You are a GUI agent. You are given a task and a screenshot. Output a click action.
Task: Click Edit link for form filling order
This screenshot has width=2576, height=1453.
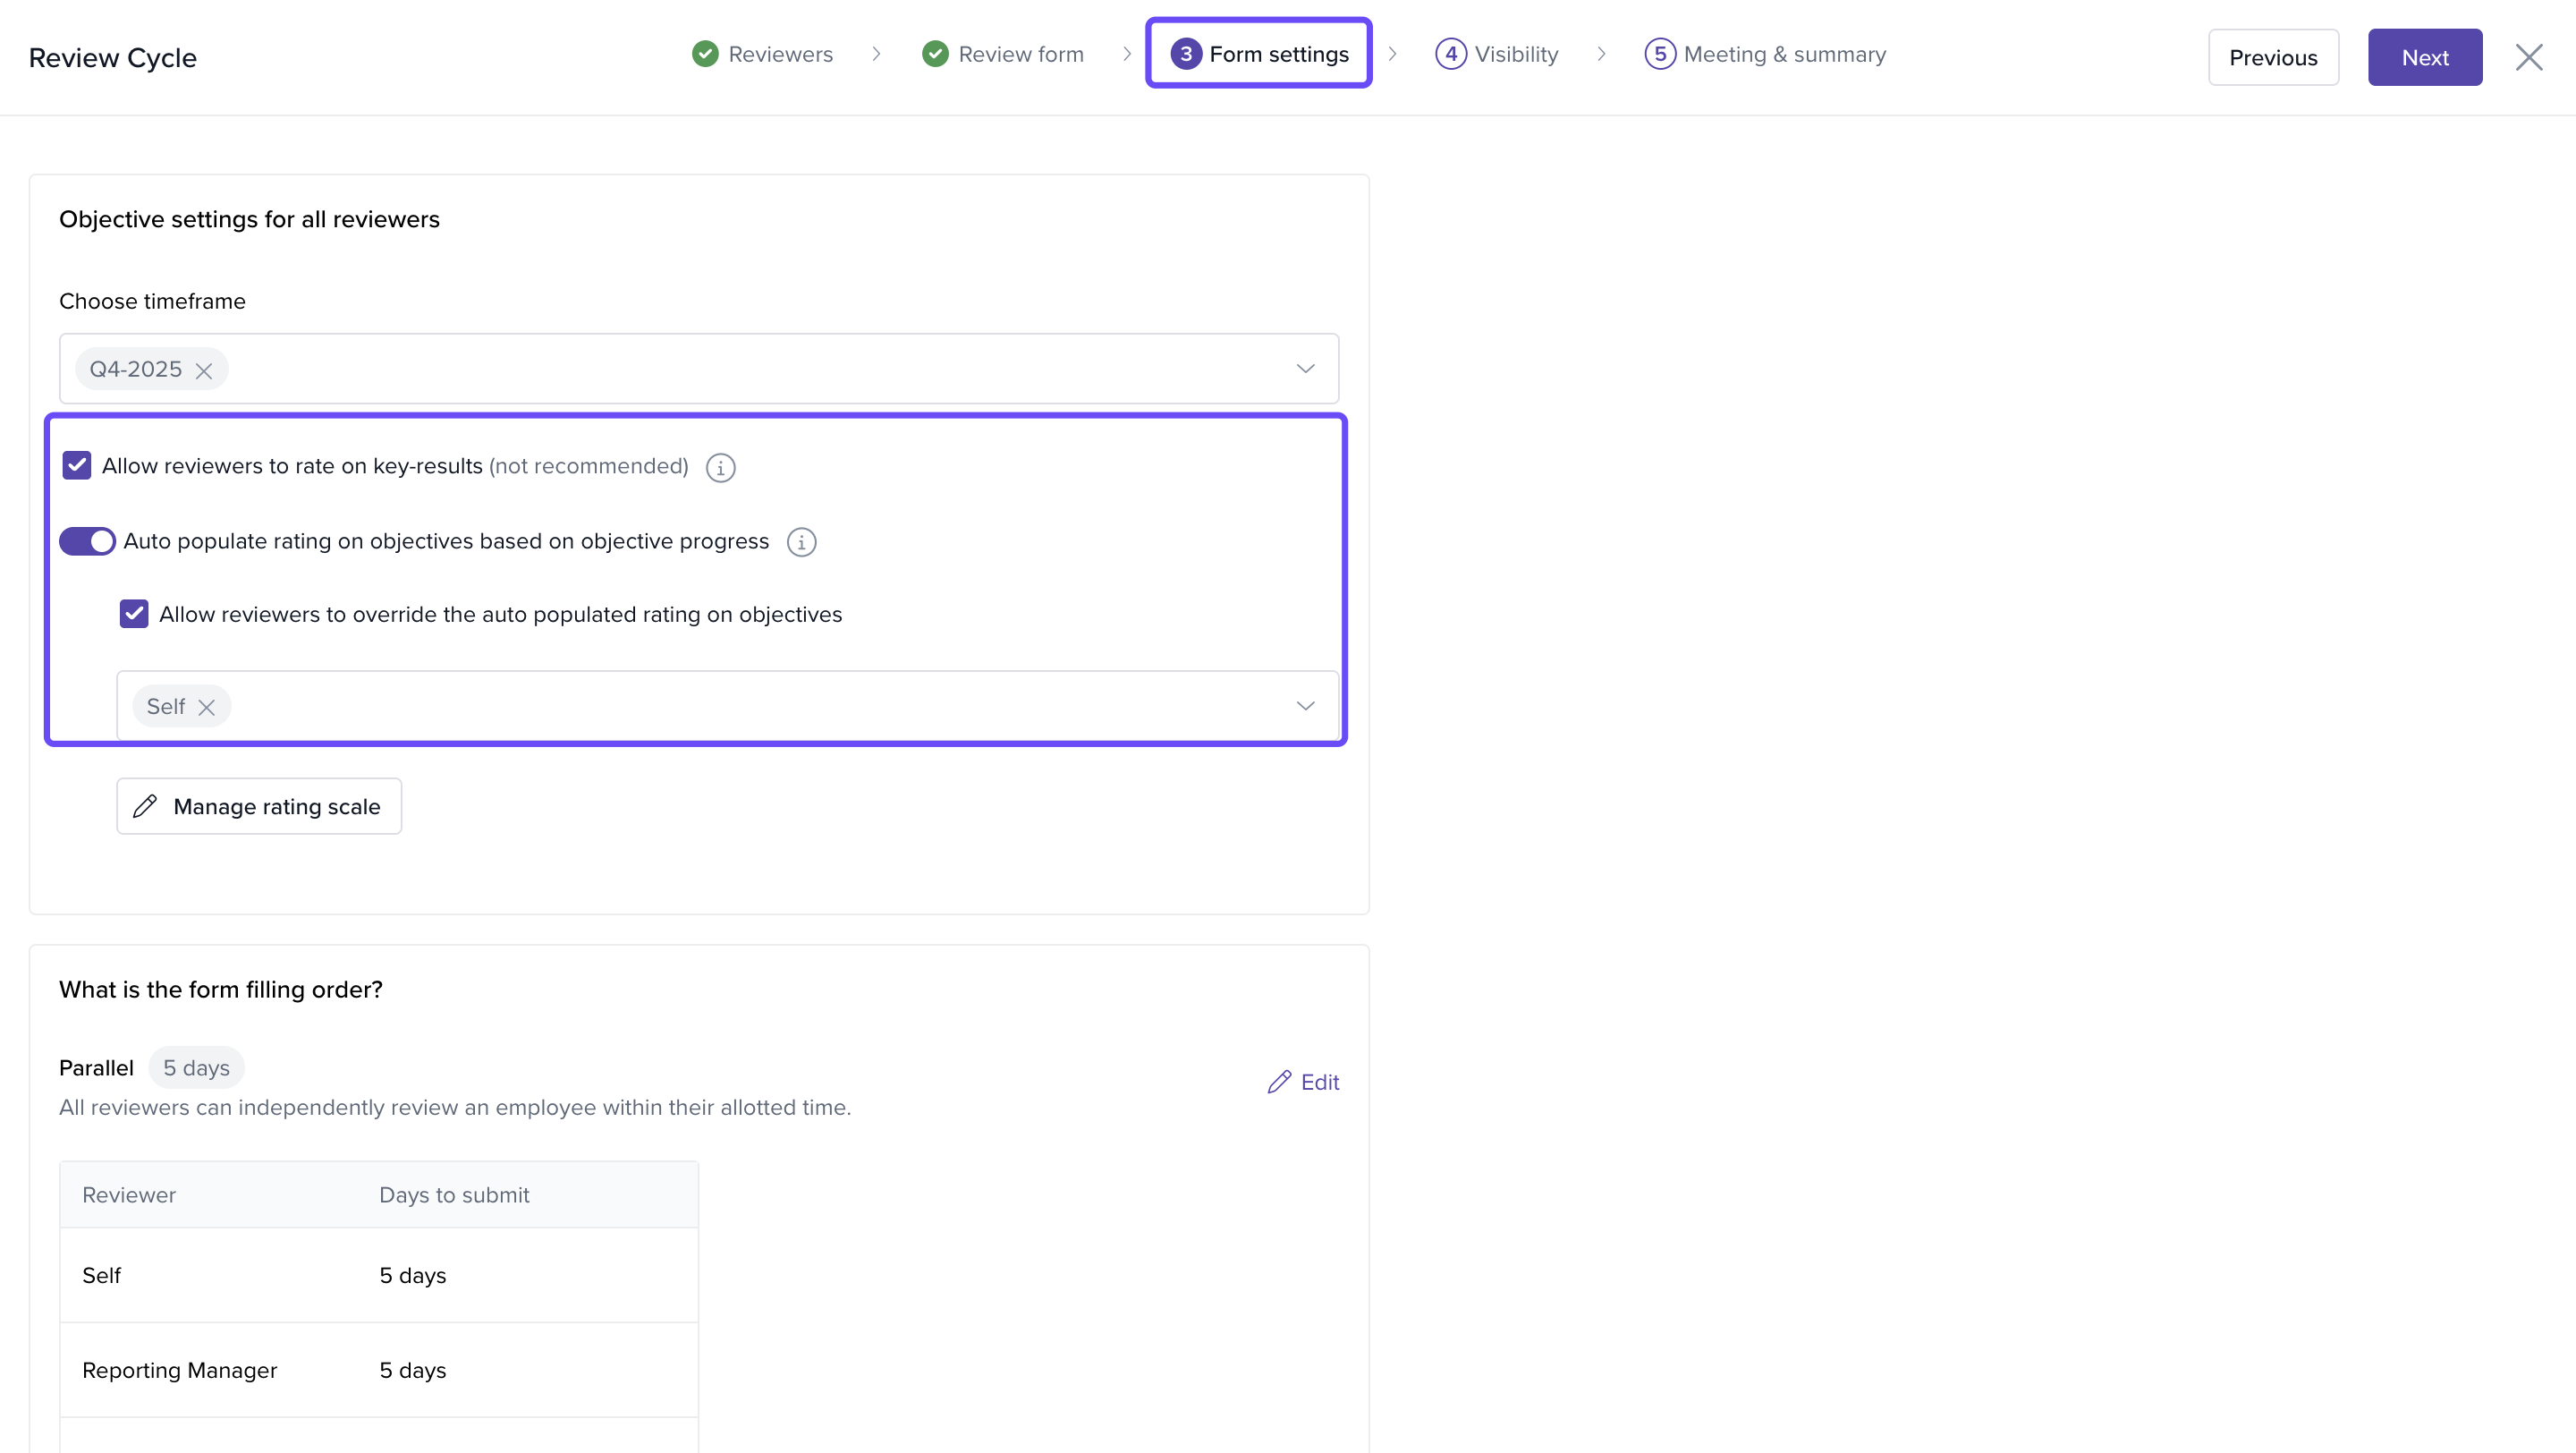tap(1319, 1082)
